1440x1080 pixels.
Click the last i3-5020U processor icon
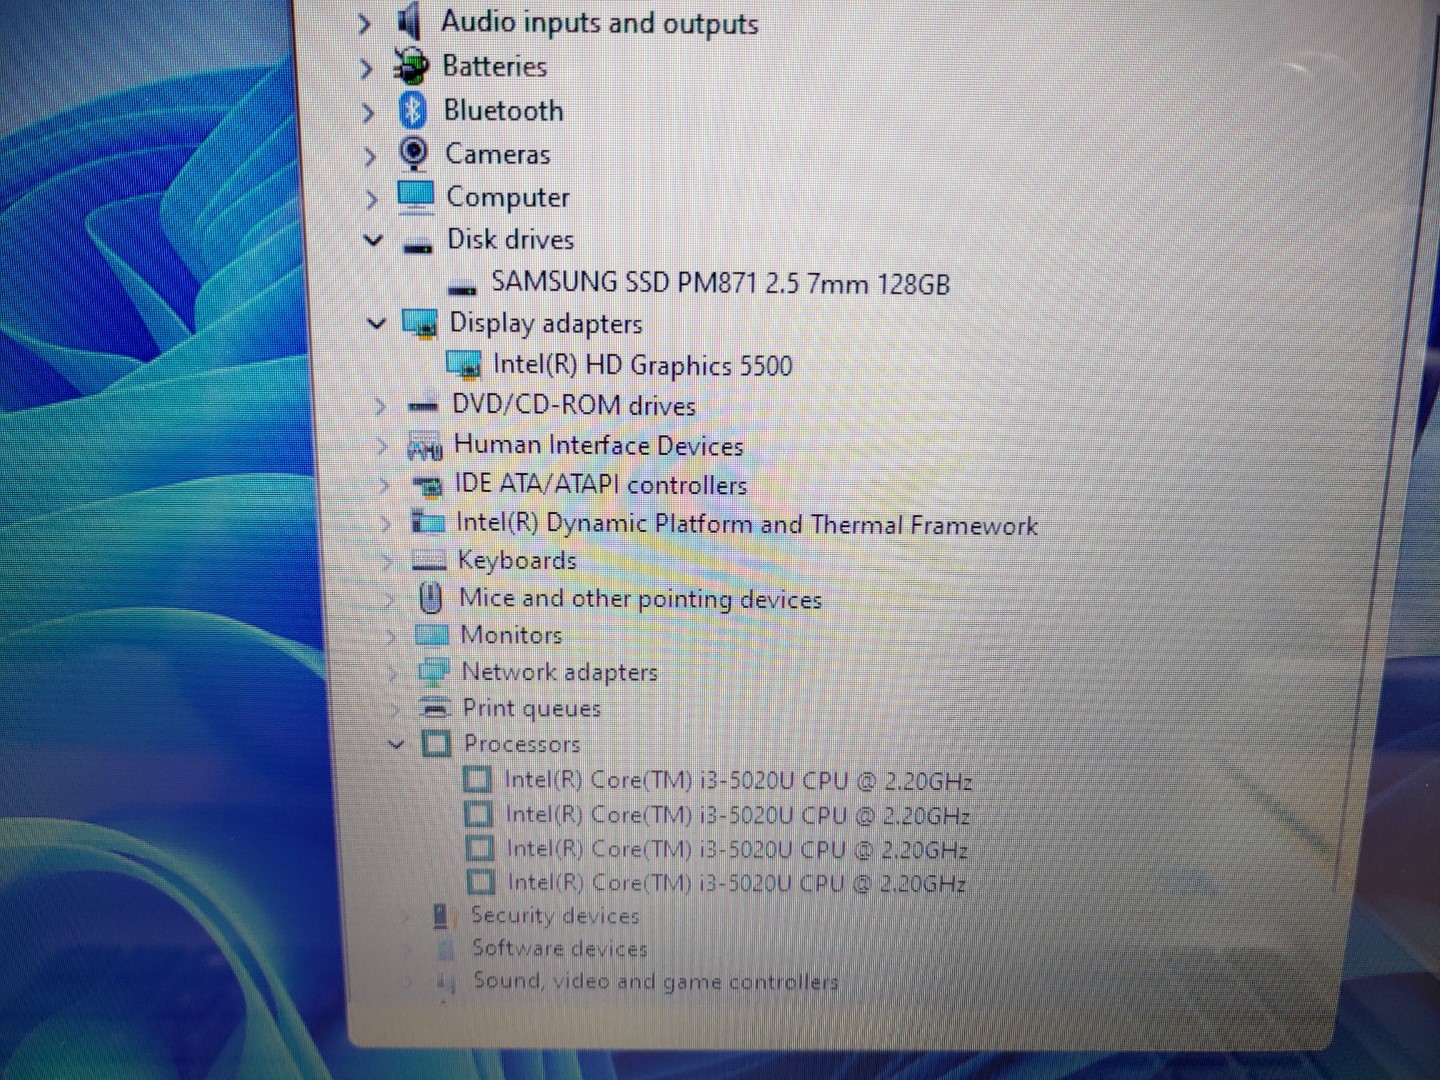pyautogui.click(x=481, y=882)
